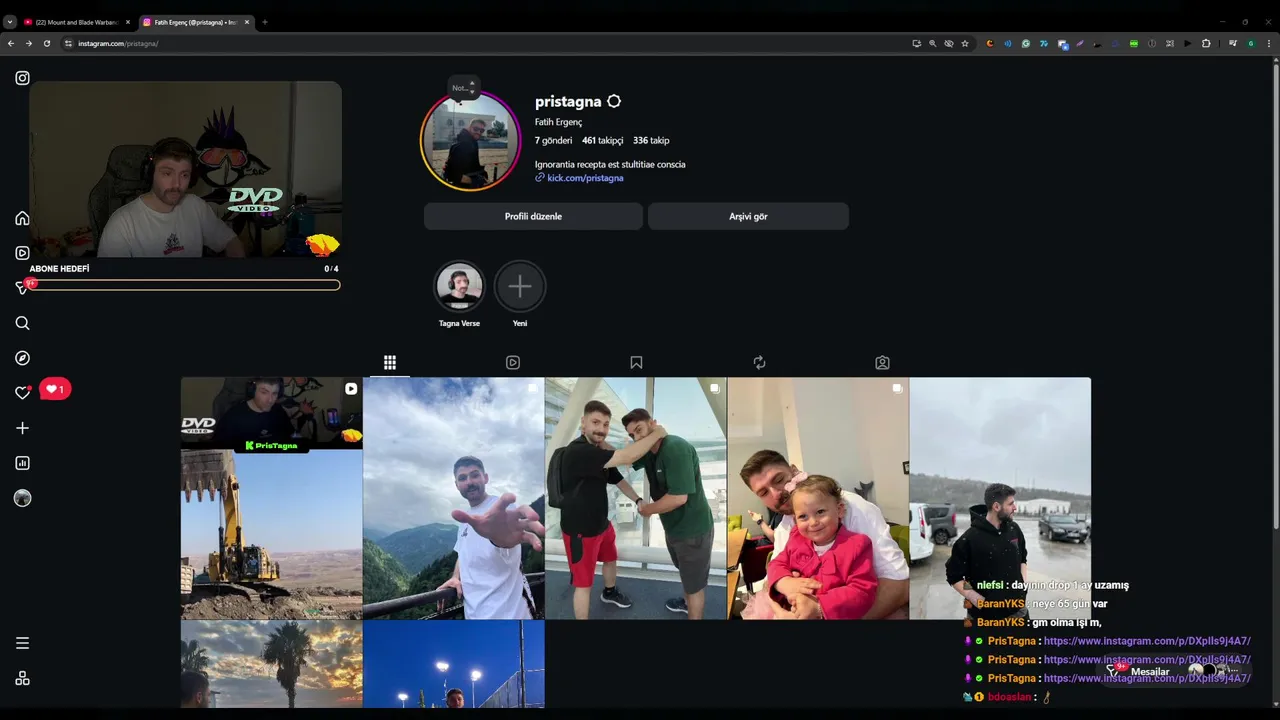
Task: Close the Mount and Blade Warband tab
Action: (x=128, y=22)
